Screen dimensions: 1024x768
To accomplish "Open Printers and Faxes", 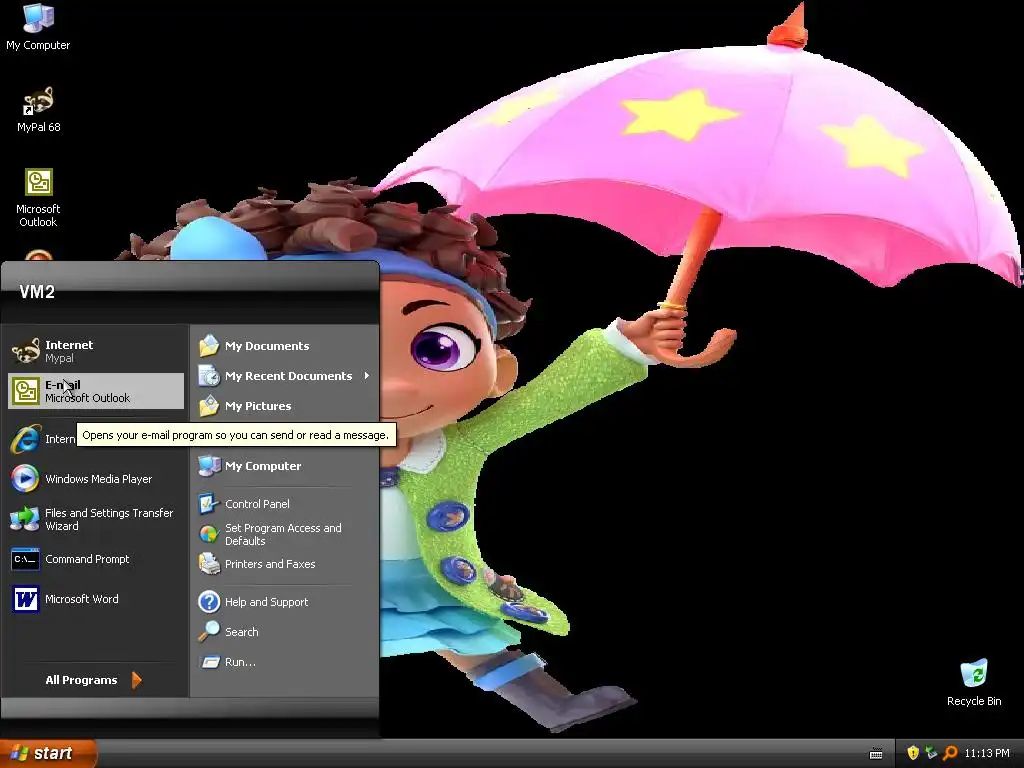I will pyautogui.click(x=285, y=564).
